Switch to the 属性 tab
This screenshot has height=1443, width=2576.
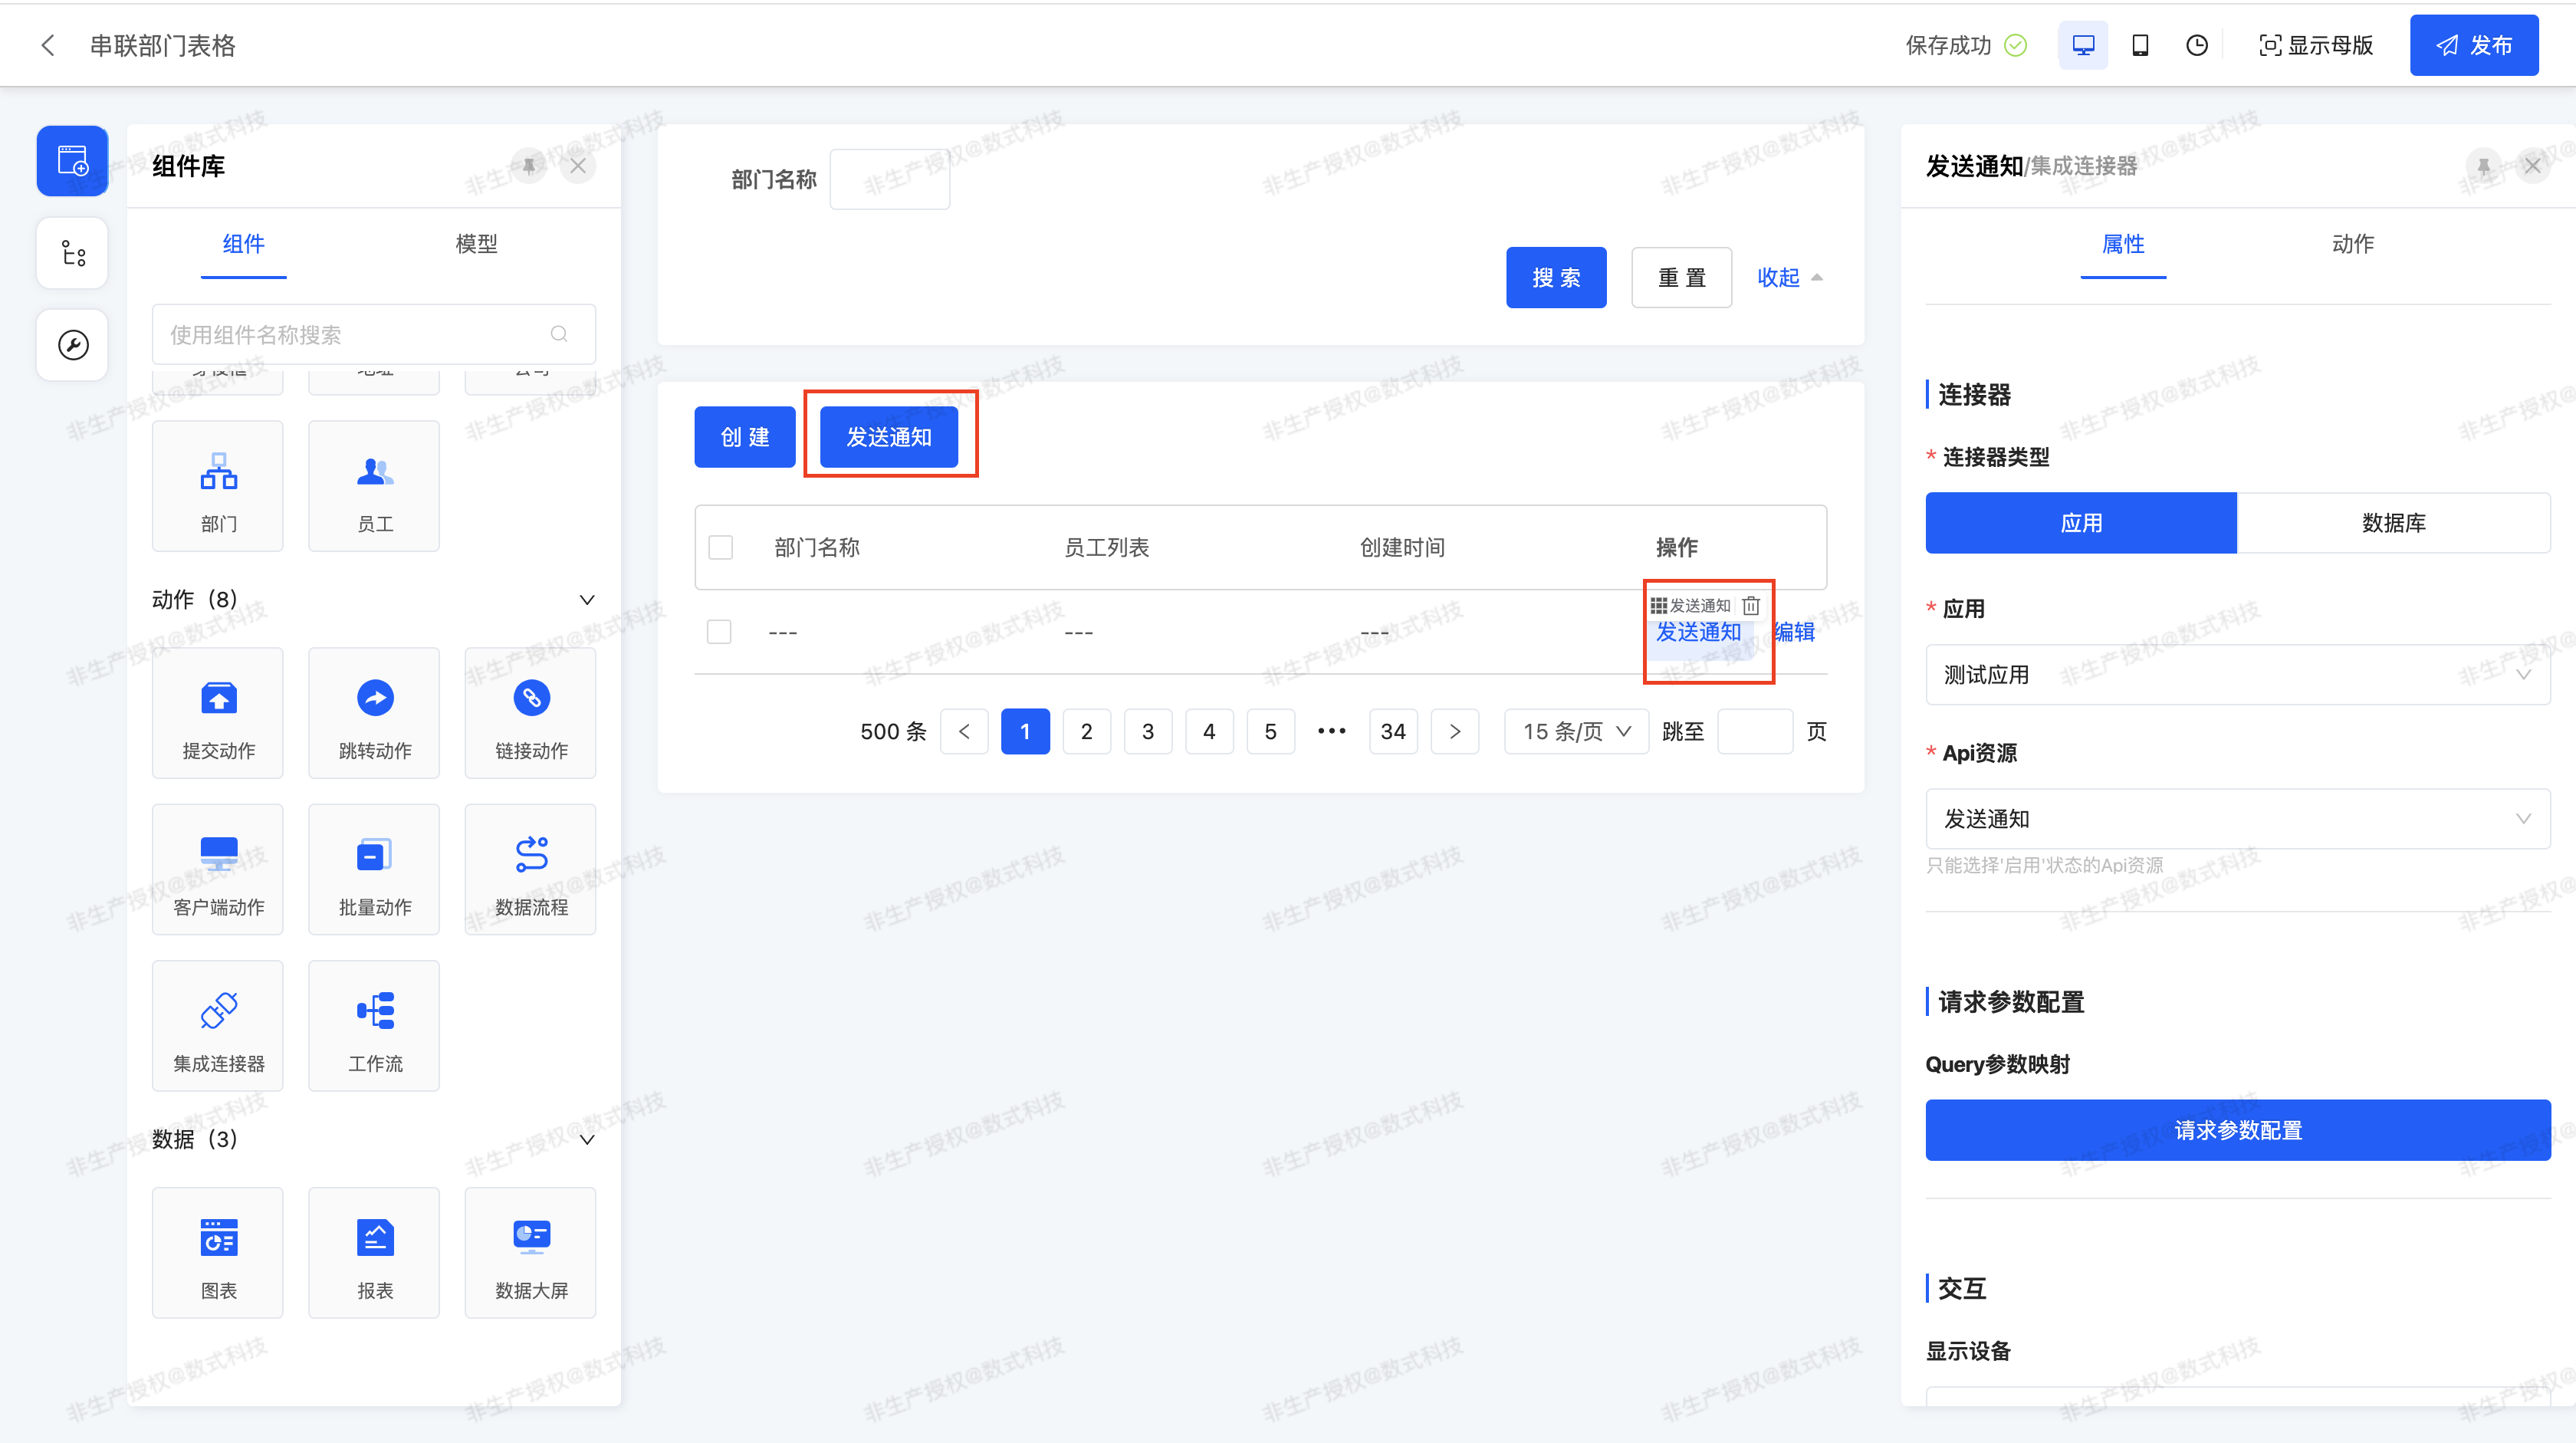(x=2123, y=244)
